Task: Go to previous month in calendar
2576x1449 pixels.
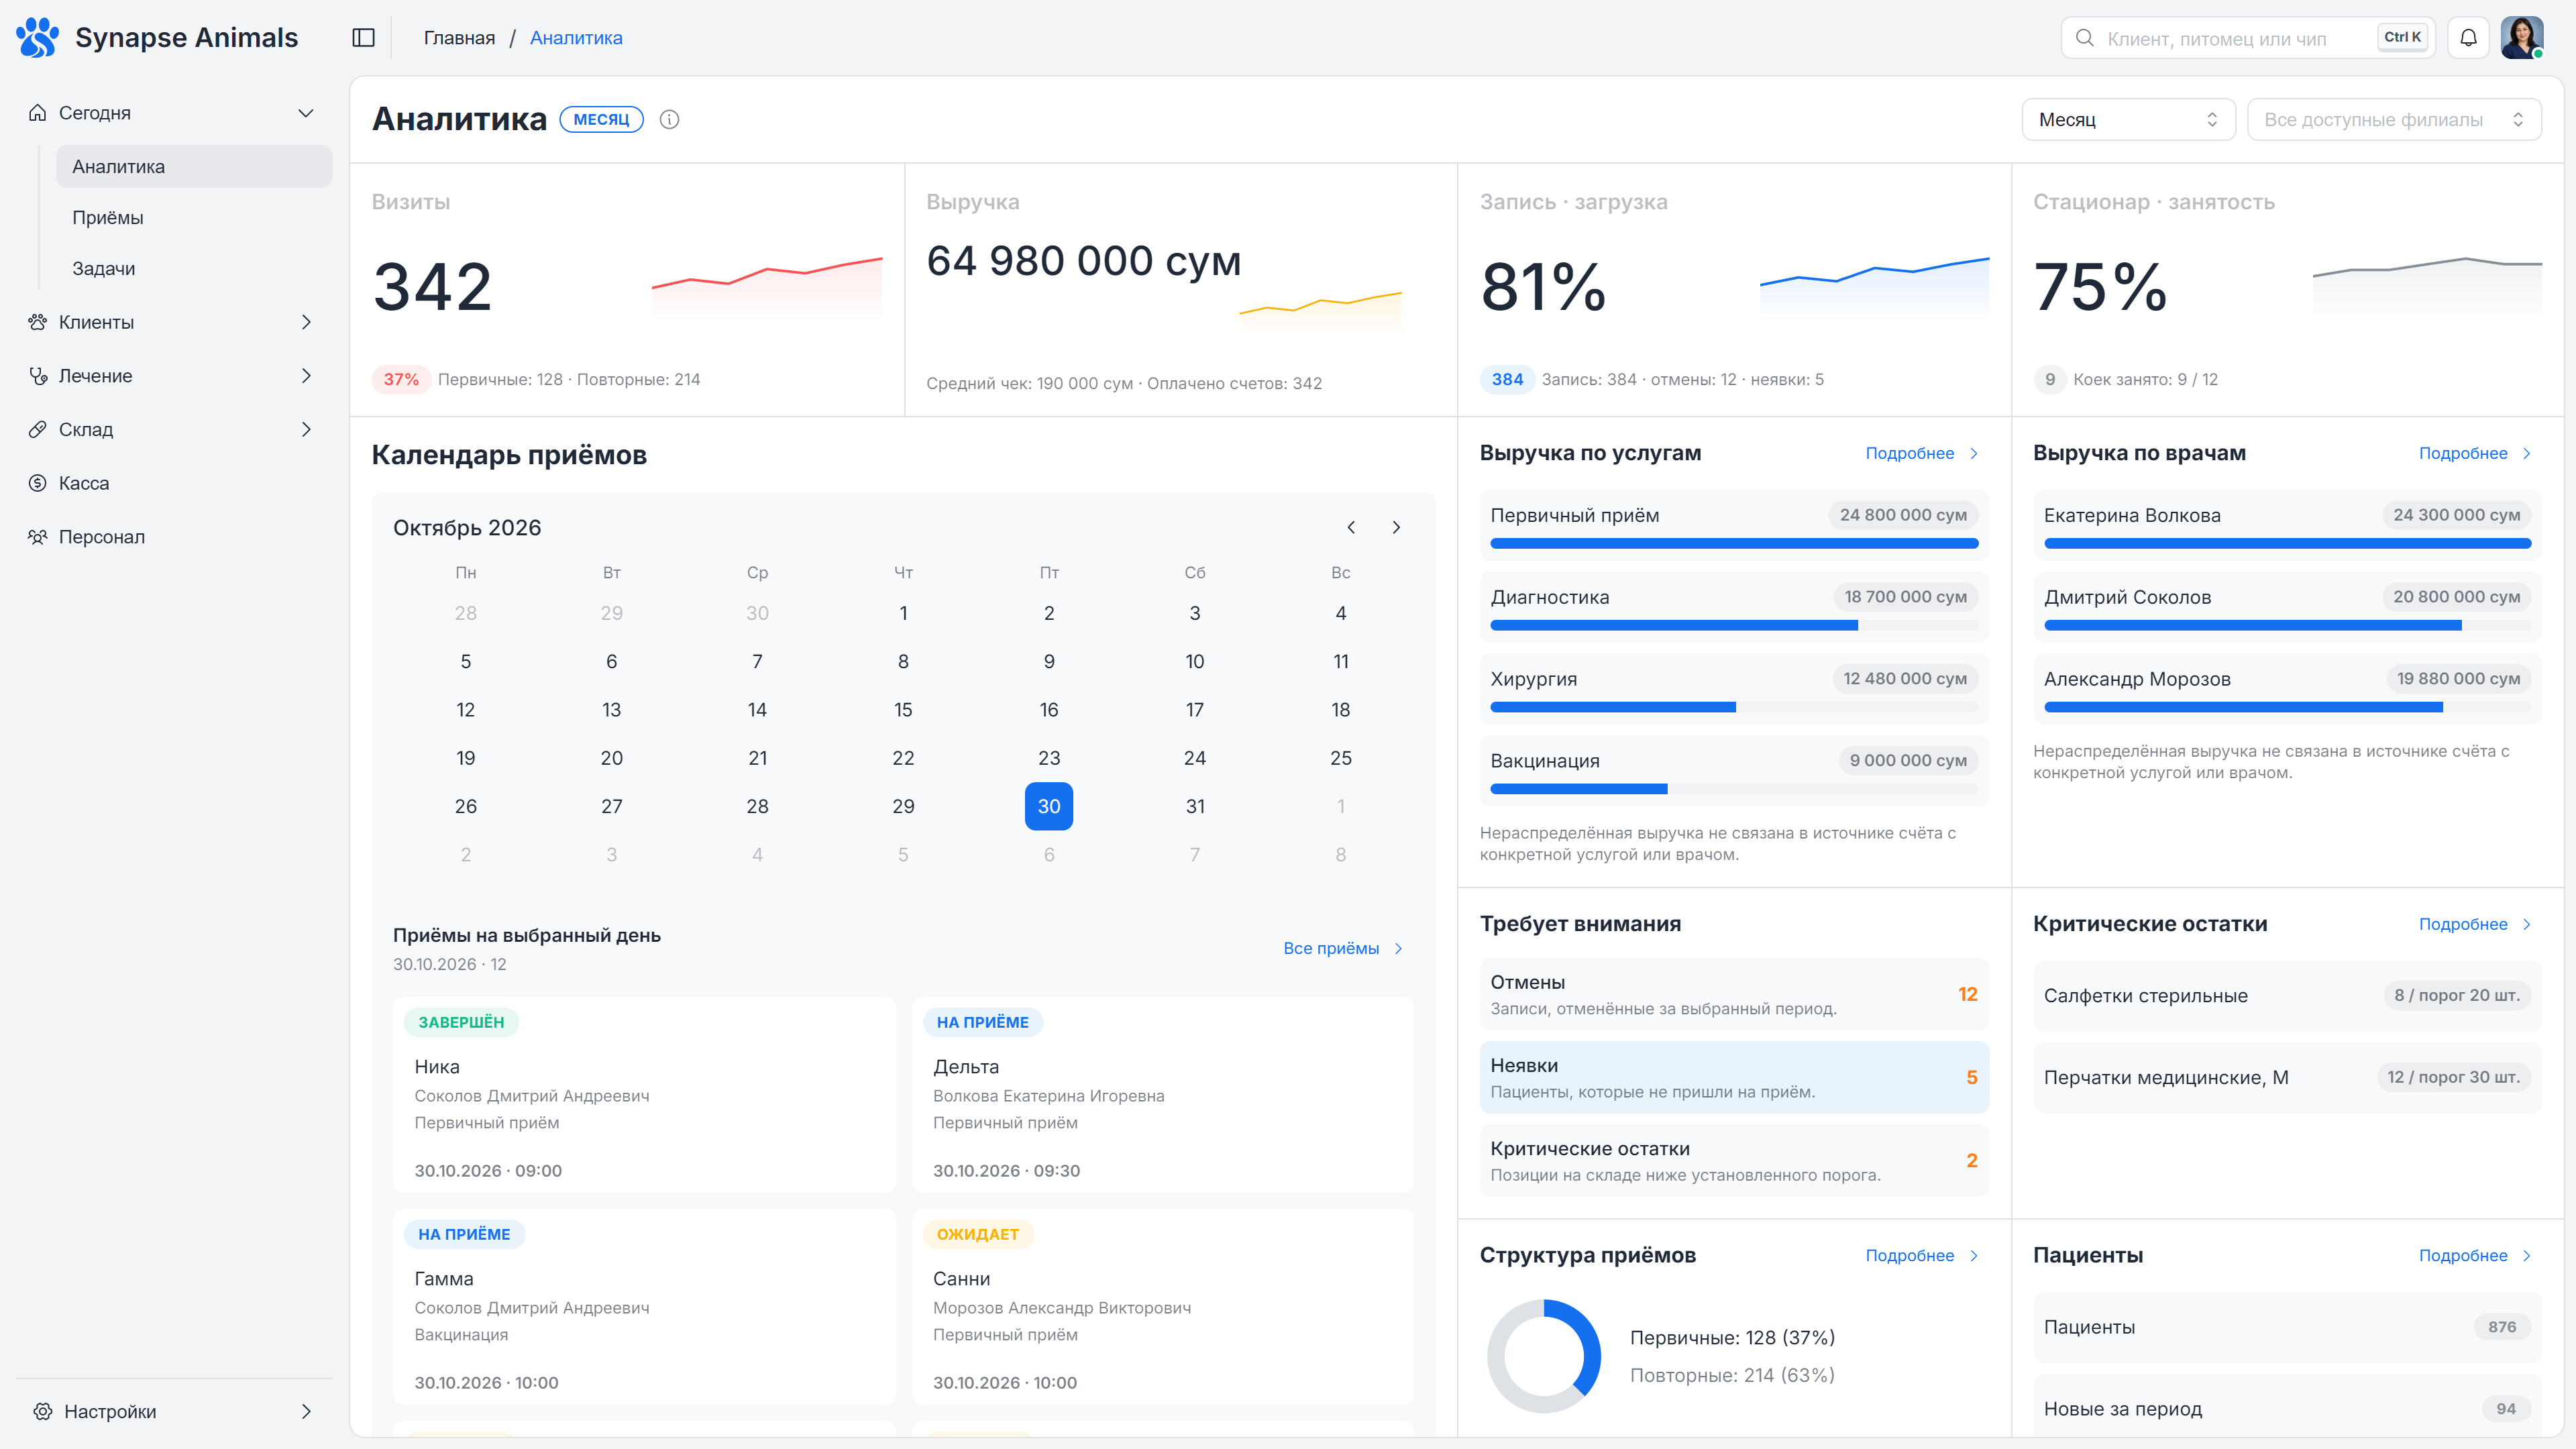Action: (x=1351, y=528)
